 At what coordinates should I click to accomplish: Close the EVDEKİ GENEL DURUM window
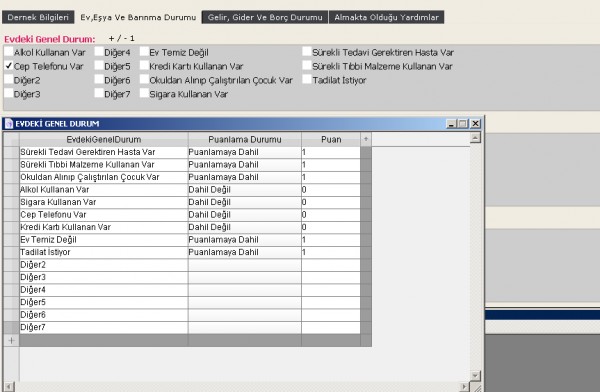click(475, 124)
